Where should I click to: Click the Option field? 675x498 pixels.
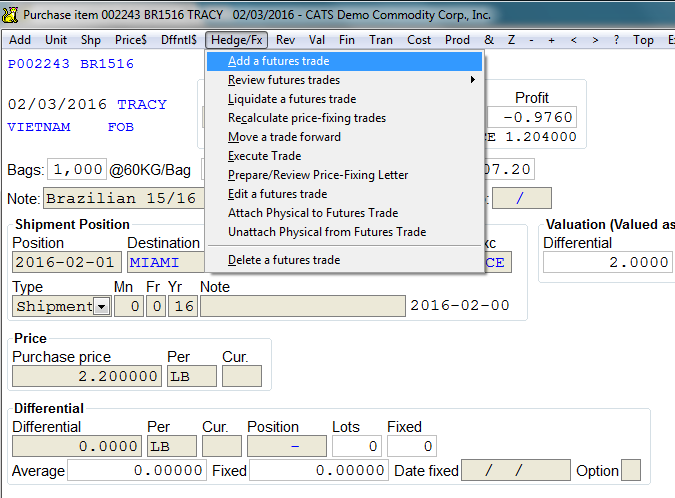coord(631,470)
